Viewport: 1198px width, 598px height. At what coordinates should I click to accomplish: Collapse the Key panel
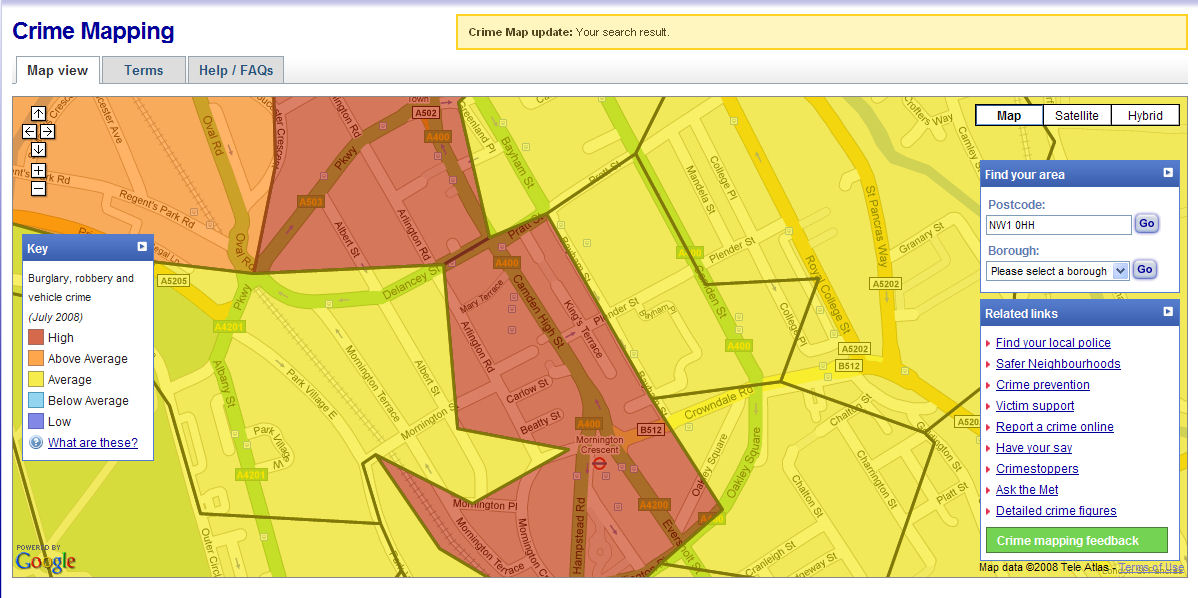tap(142, 247)
